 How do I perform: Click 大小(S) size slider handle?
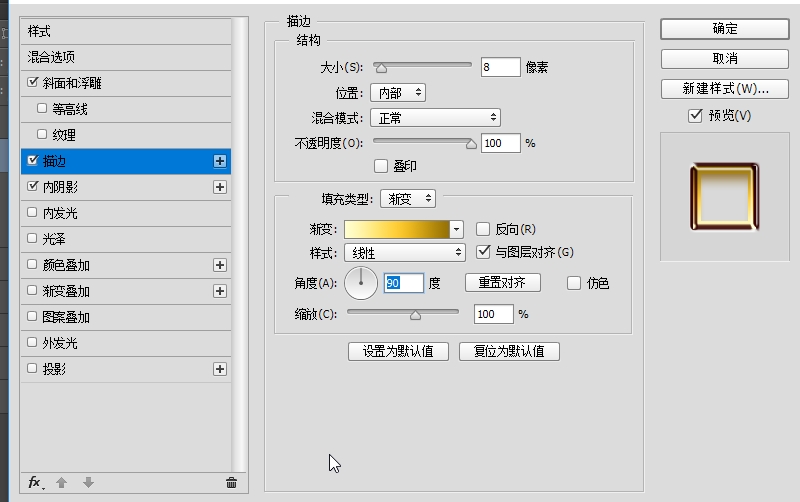pyautogui.click(x=381, y=68)
